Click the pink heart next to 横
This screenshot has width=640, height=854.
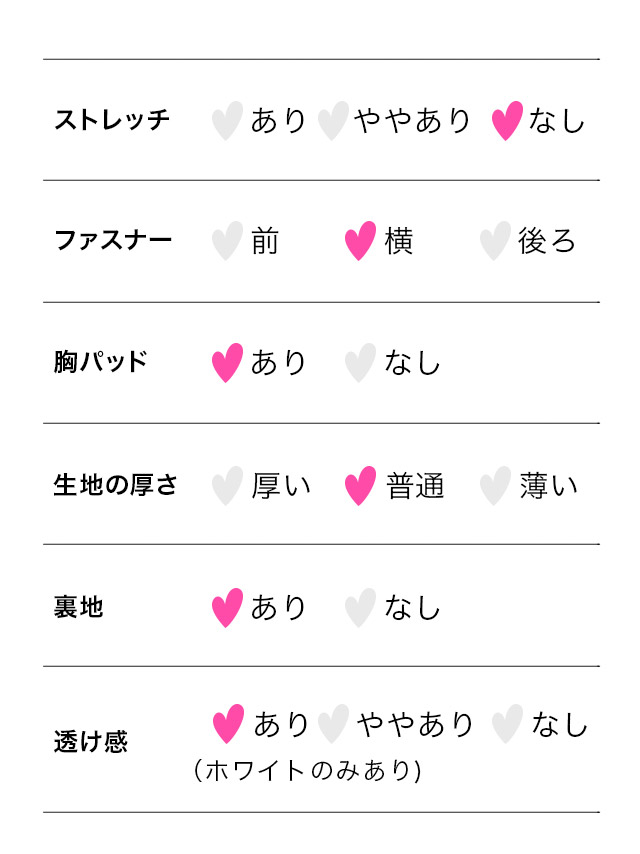[360, 241]
